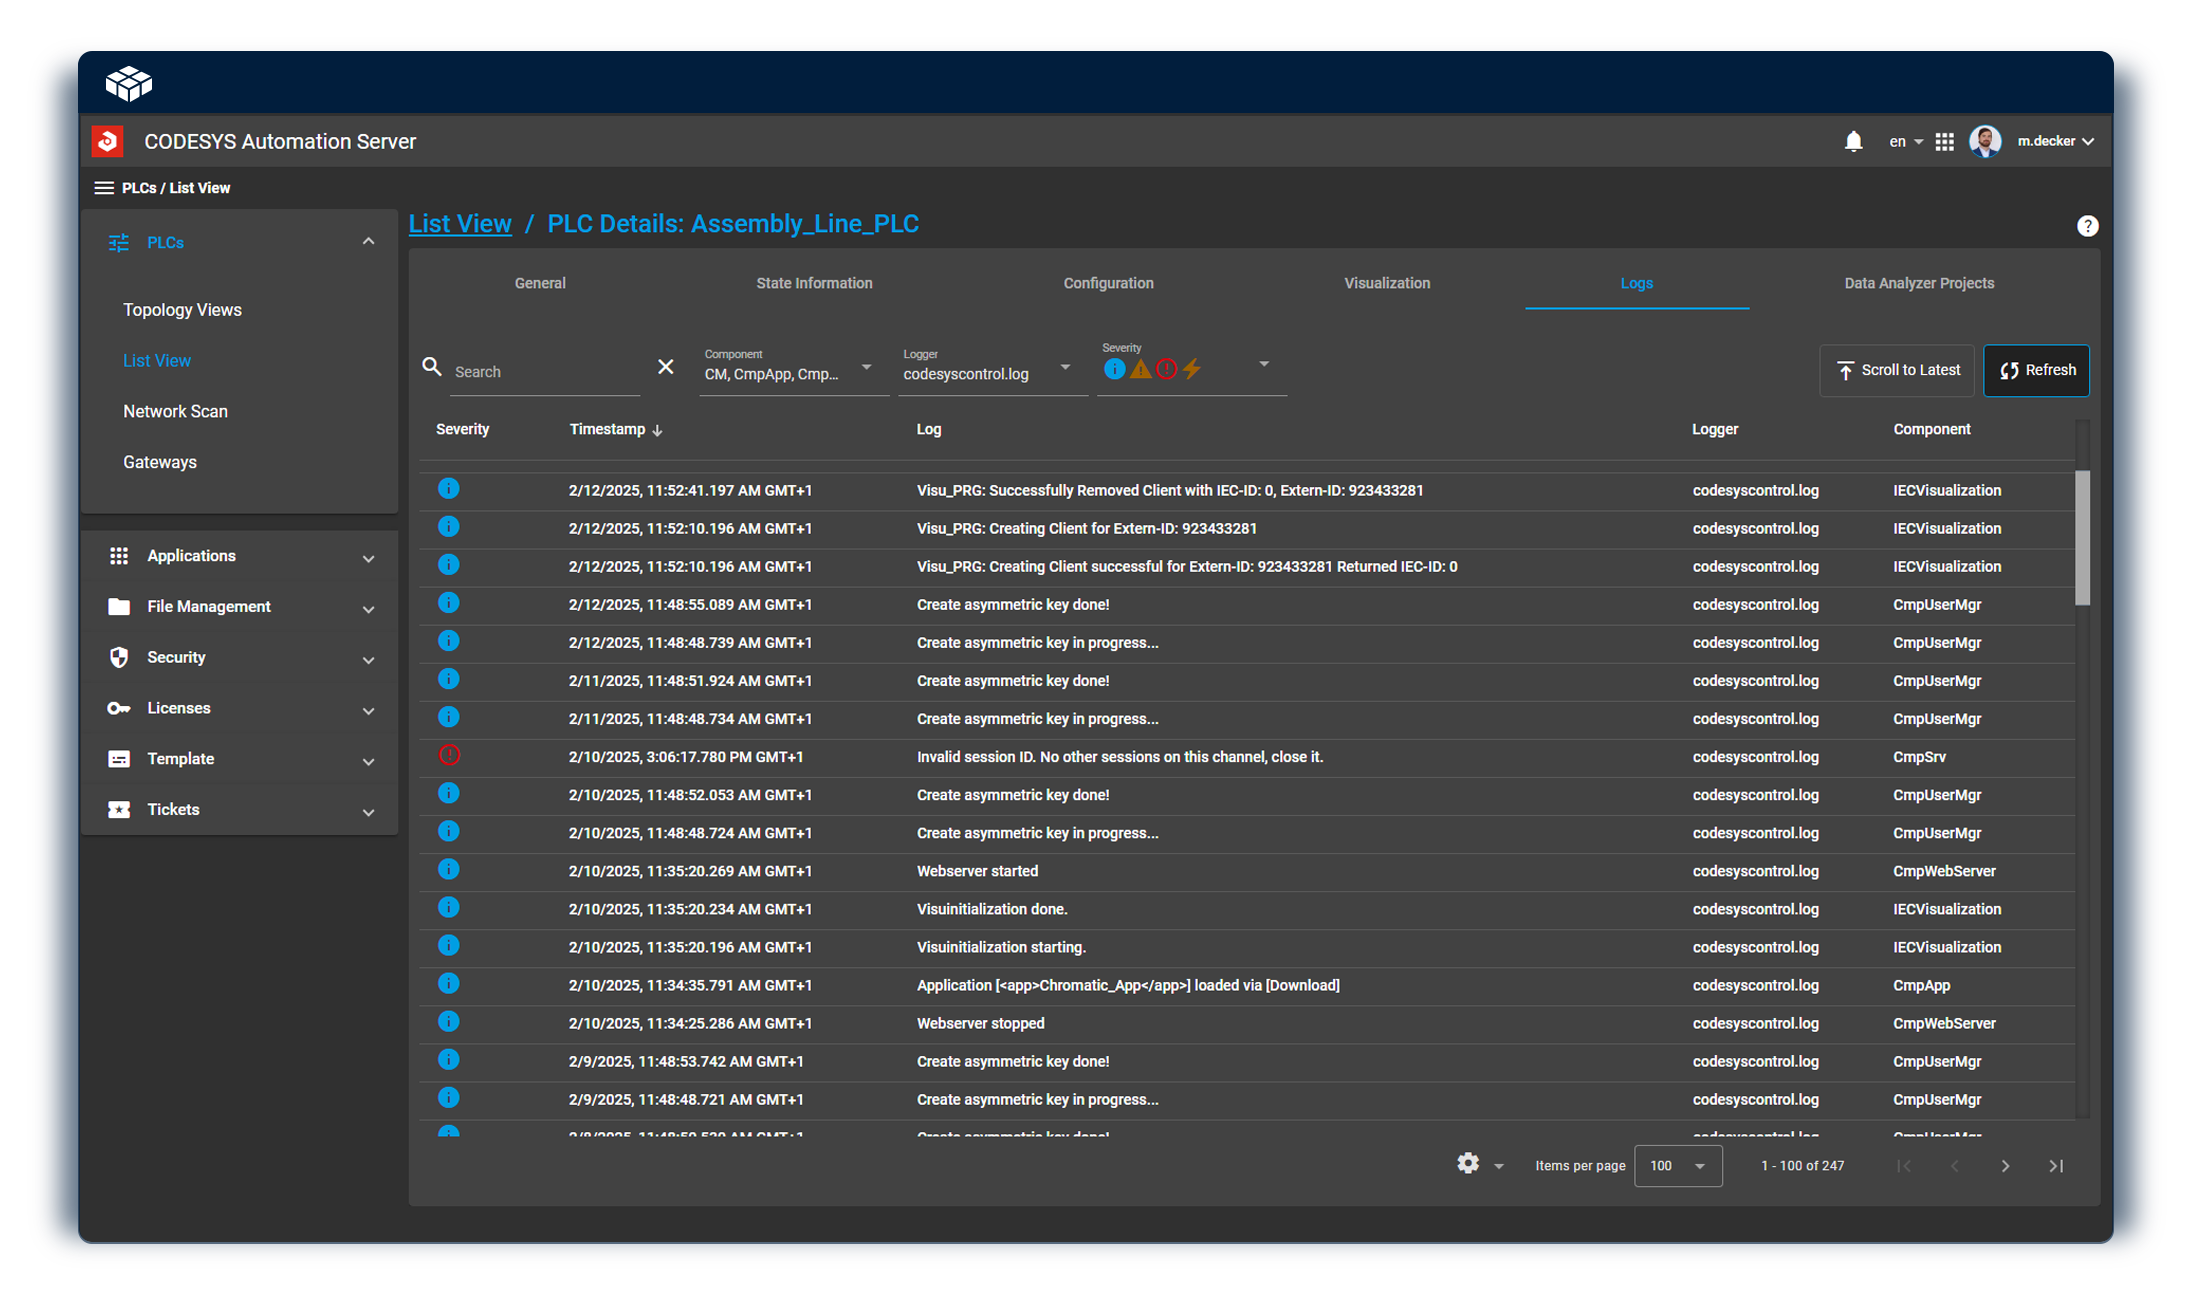Click the hamburger menu icon beside PLCs breadcrumb
The height and width of the screenshot is (1312, 2192).
pyautogui.click(x=103, y=188)
